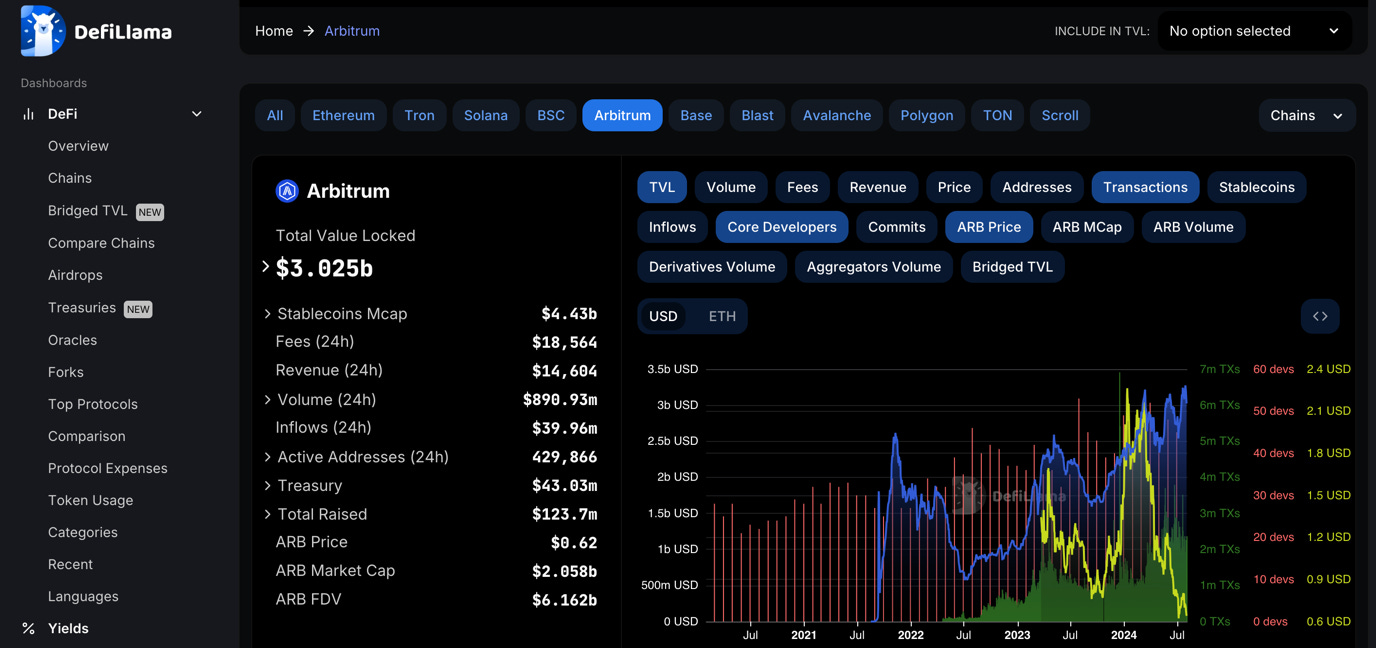
Task: Open the Chains dropdown
Action: click(1307, 115)
